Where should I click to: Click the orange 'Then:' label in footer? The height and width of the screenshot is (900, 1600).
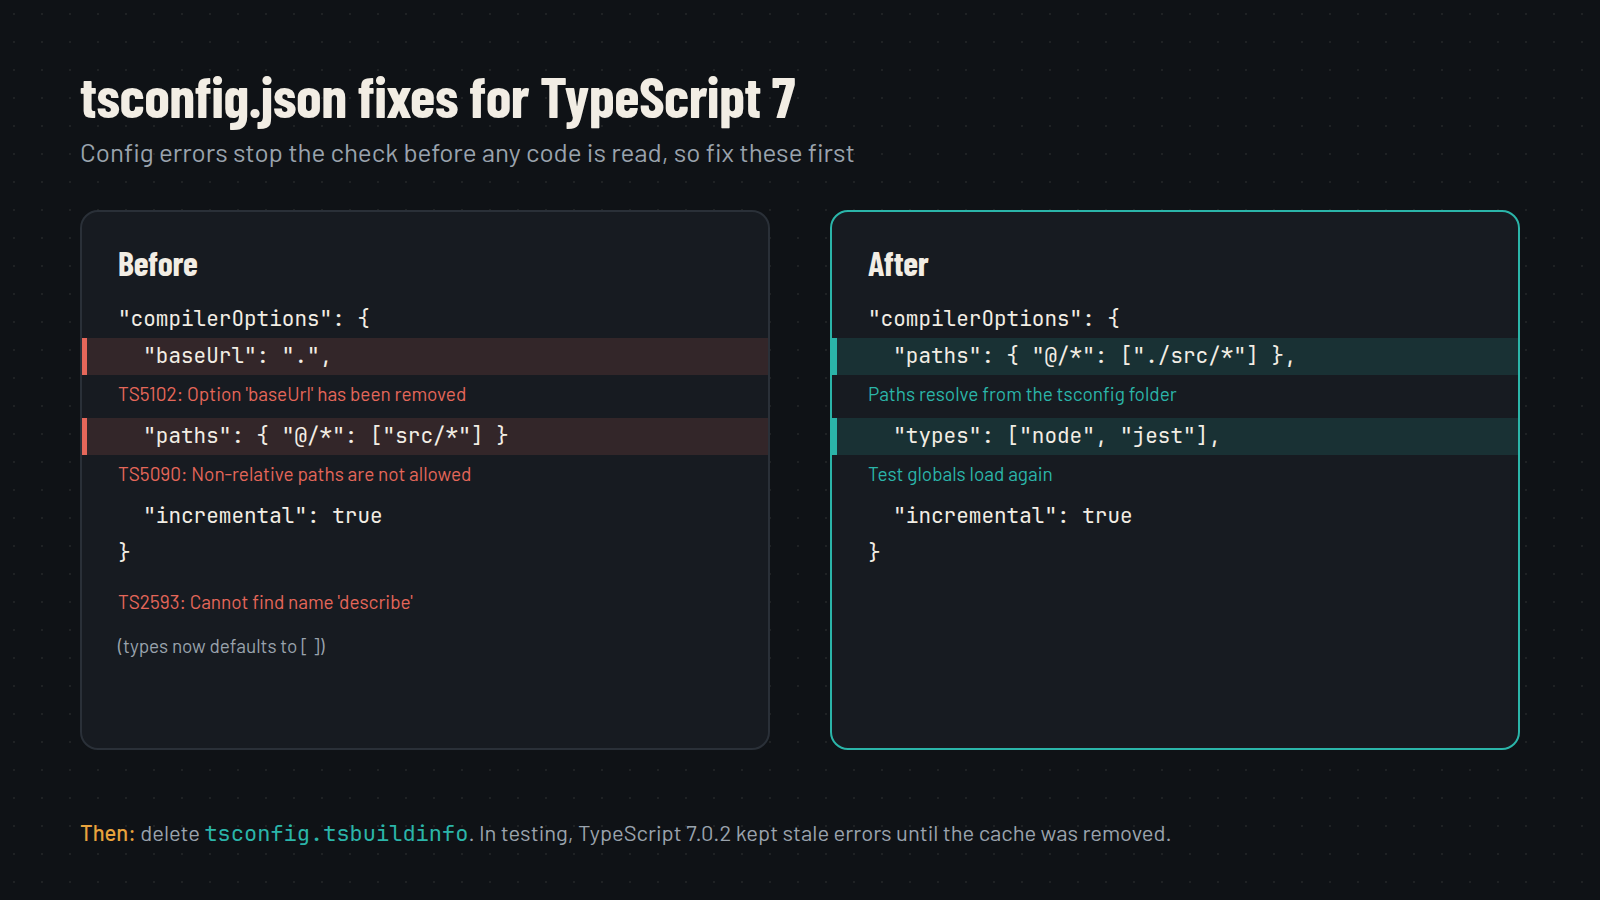coord(107,834)
